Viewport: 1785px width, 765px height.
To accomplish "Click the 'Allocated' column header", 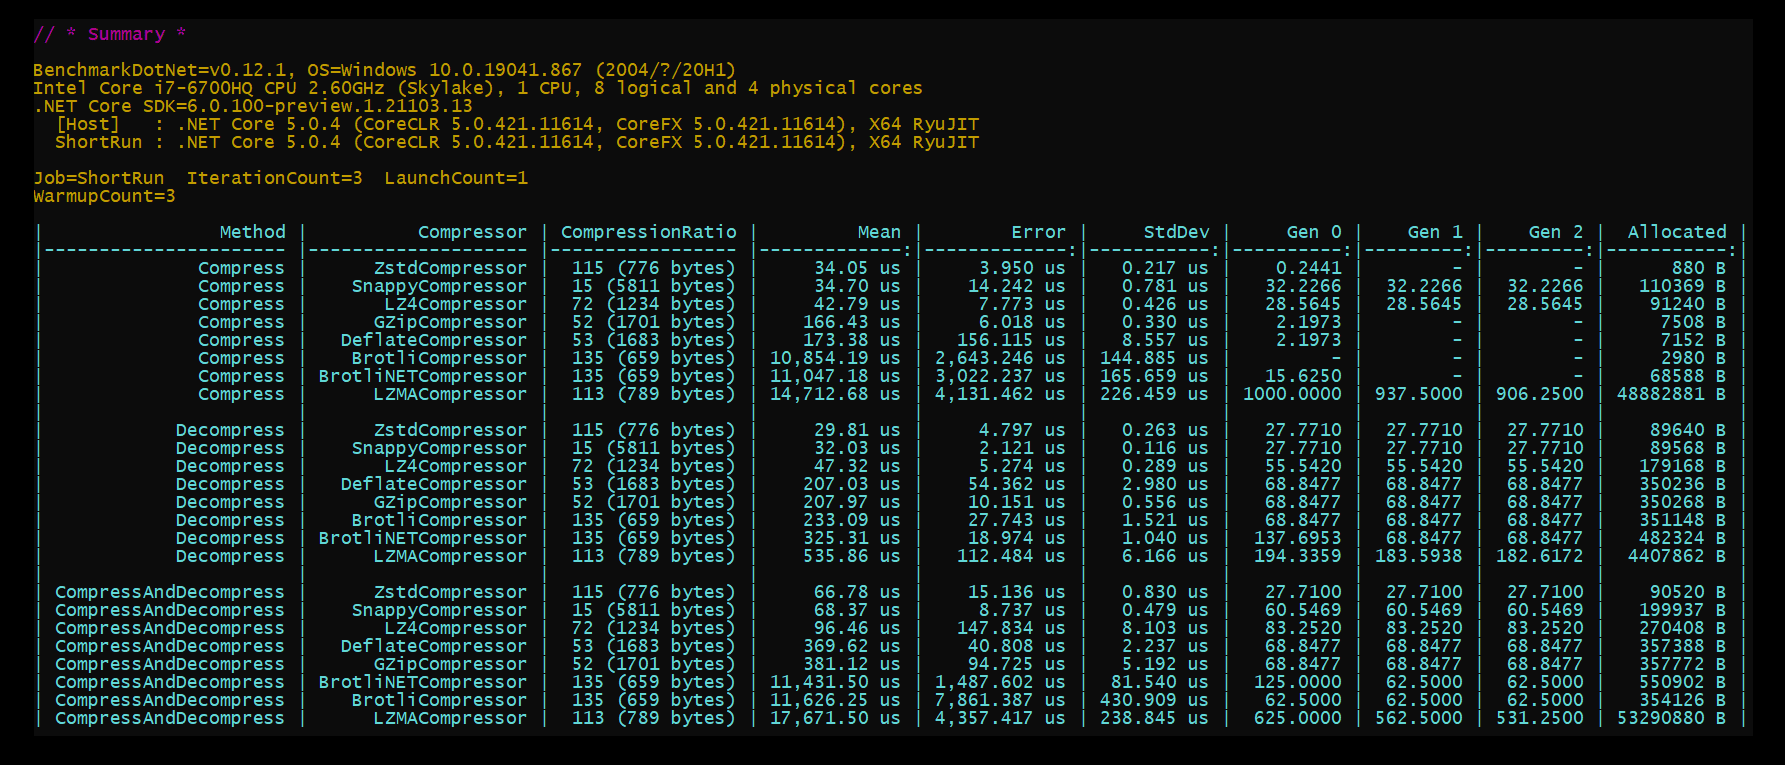I will click(x=1677, y=232).
